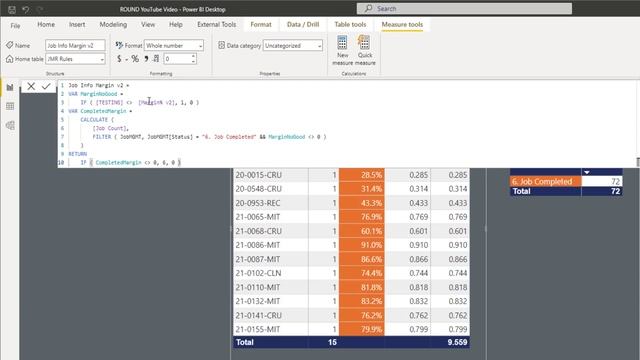This screenshot has width=640, height=360.
Task: Click the RETURN keyword in formula
Action: coord(78,154)
